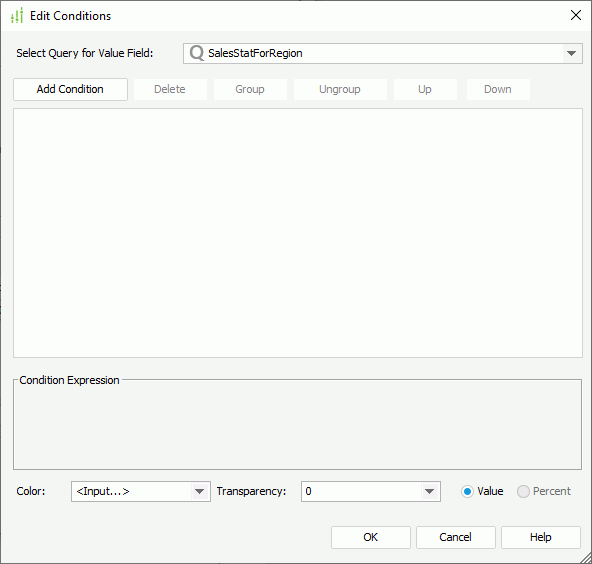This screenshot has width=592, height=564.
Task: Click the Ungroup button
Action: coord(340,89)
